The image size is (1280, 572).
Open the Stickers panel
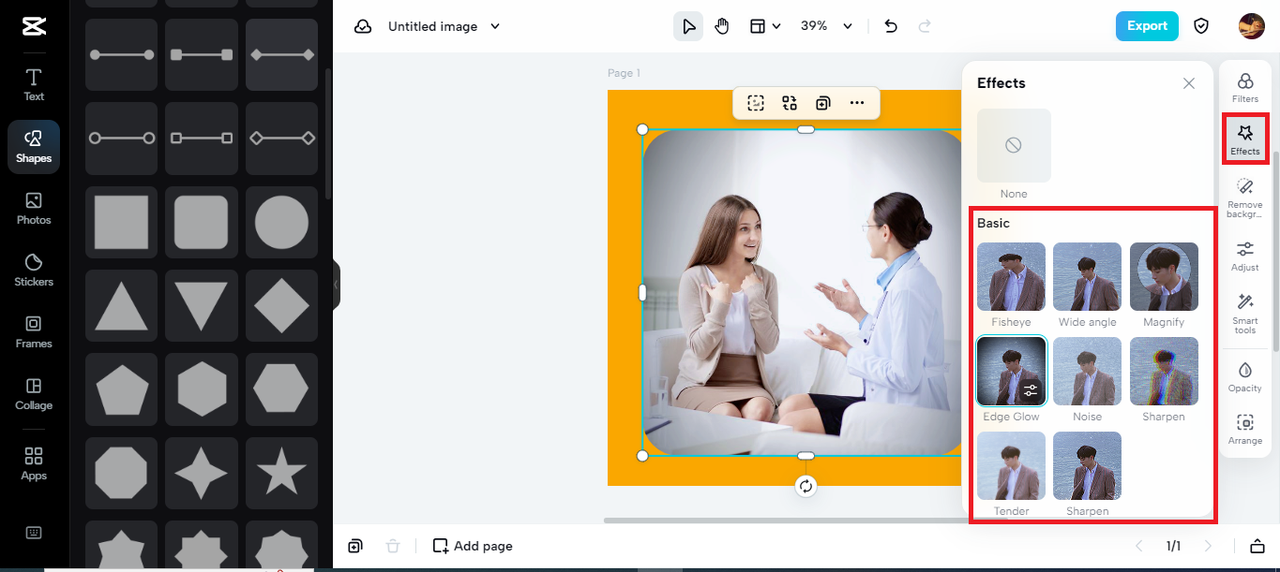coord(34,270)
